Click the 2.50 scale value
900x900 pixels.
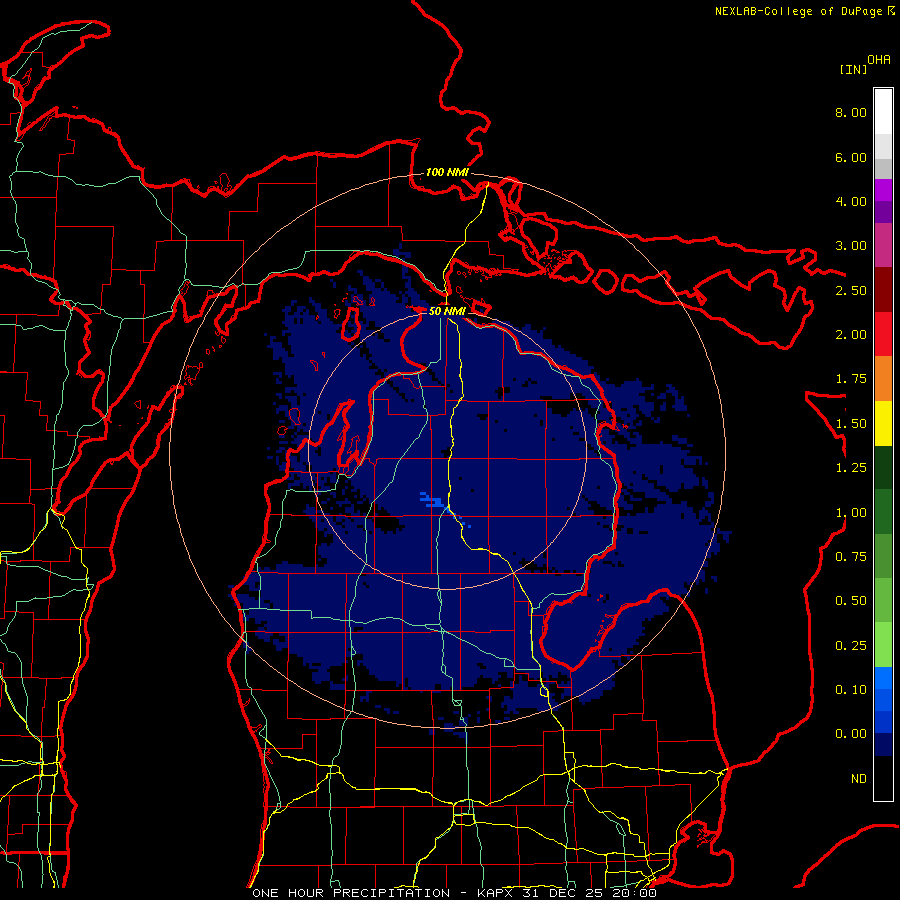click(x=851, y=290)
